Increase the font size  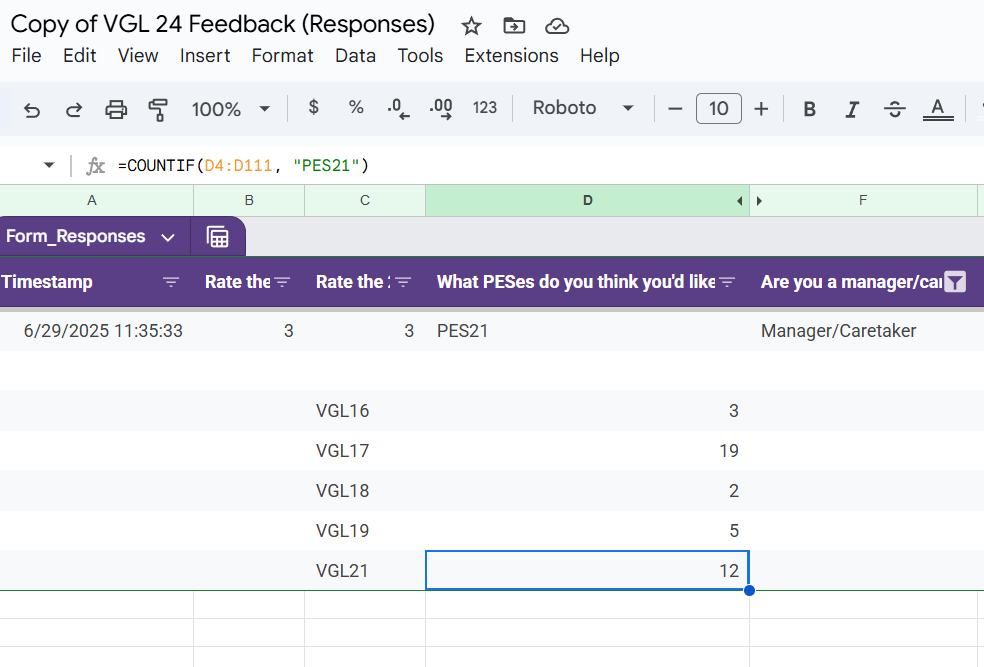click(761, 109)
